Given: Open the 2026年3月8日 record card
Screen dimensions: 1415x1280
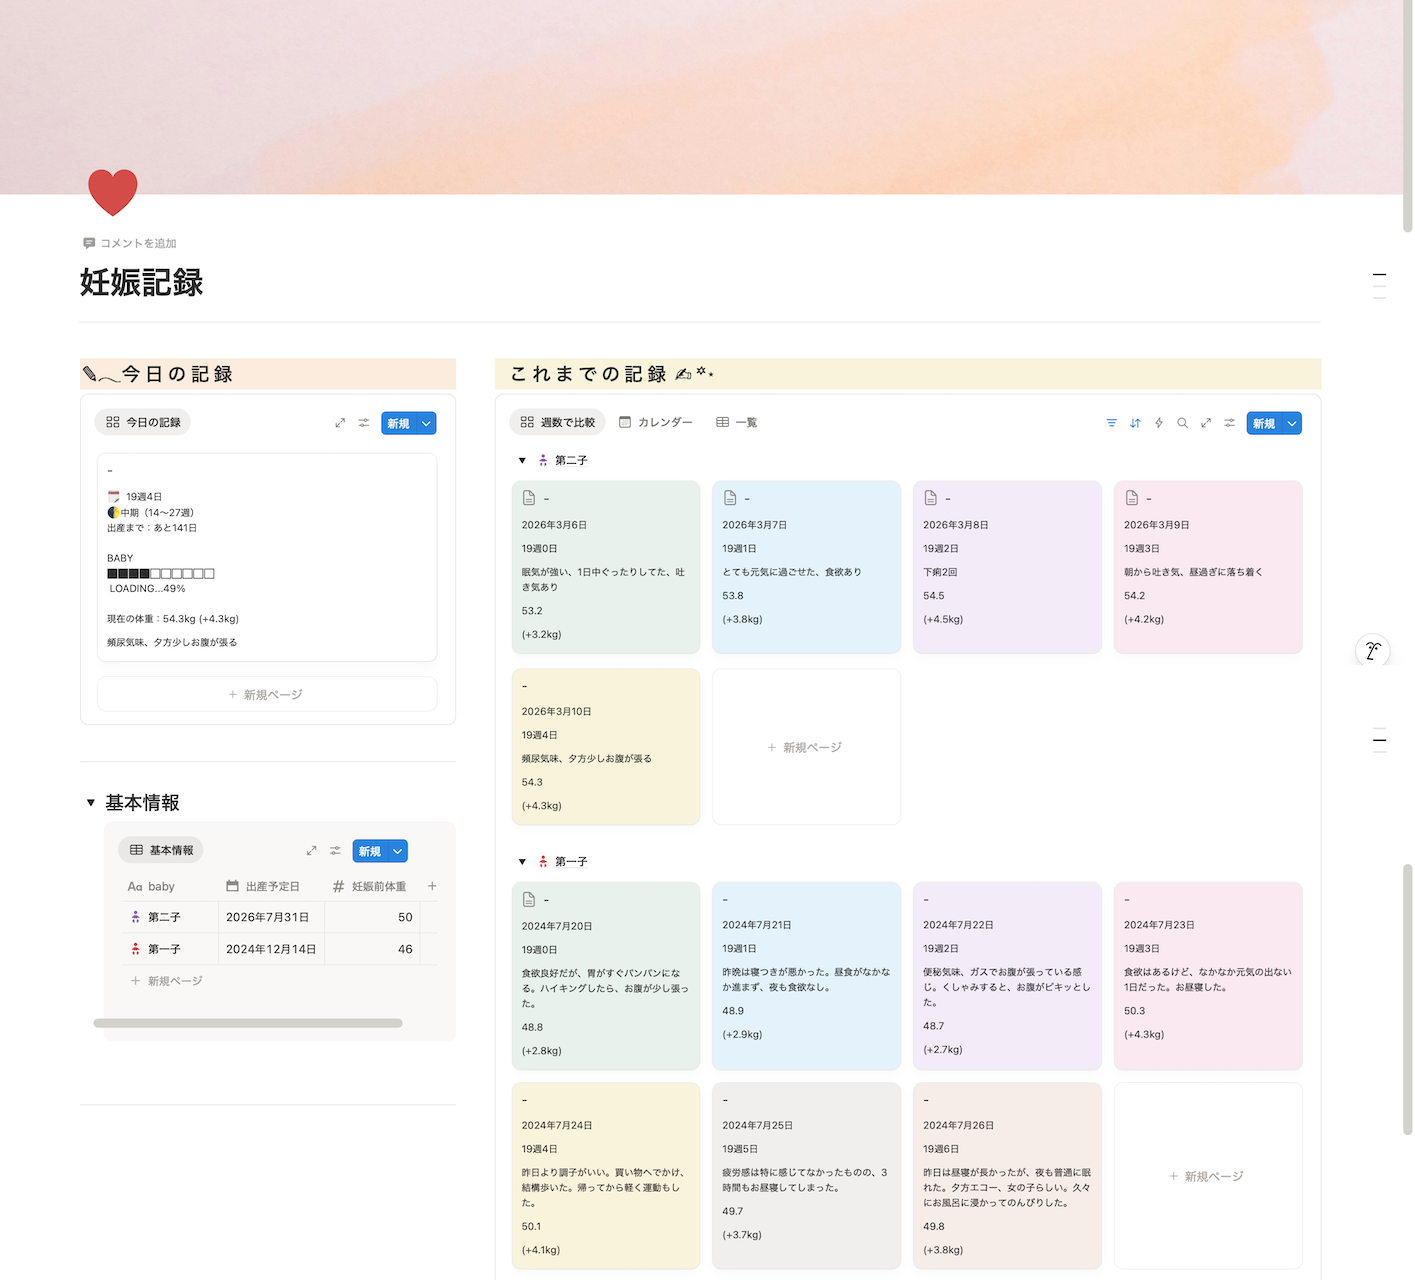Looking at the screenshot, I should (1006, 566).
